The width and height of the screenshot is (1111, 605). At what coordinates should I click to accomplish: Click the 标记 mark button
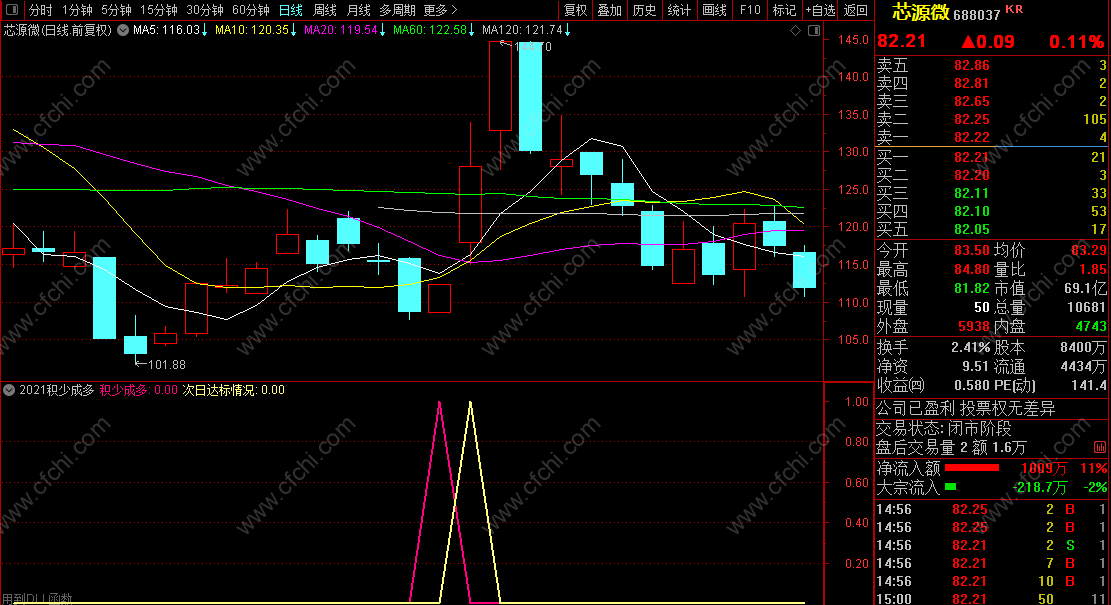point(784,10)
